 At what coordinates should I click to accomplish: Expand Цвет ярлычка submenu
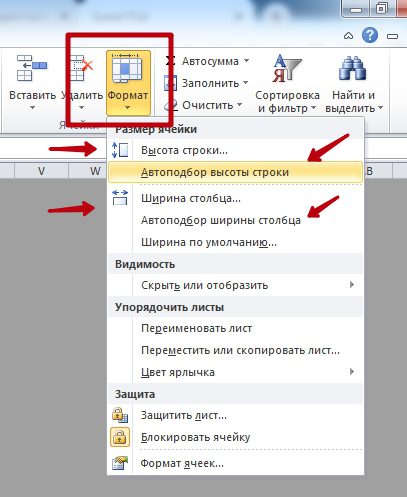click(x=235, y=372)
